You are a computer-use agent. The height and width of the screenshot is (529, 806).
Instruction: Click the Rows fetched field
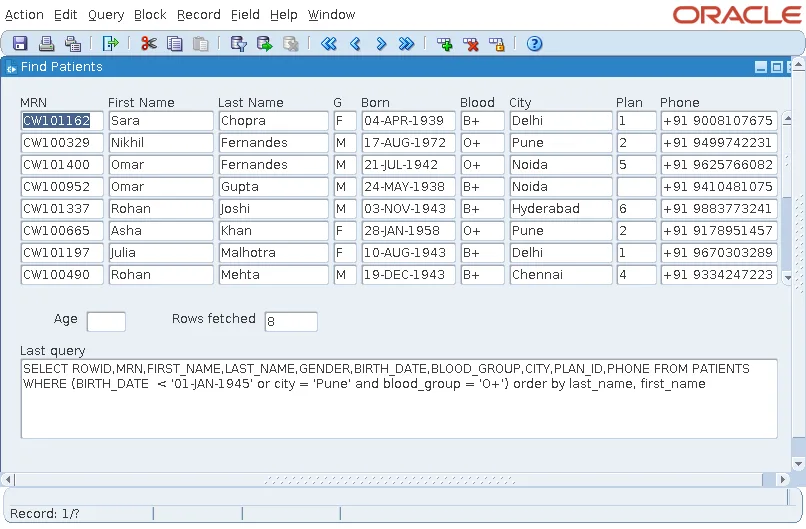coord(291,322)
